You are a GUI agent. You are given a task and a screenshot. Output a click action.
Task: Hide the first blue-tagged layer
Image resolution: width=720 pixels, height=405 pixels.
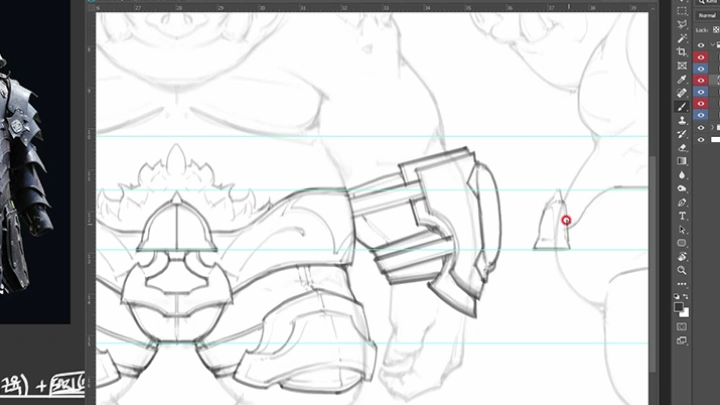tap(701, 69)
